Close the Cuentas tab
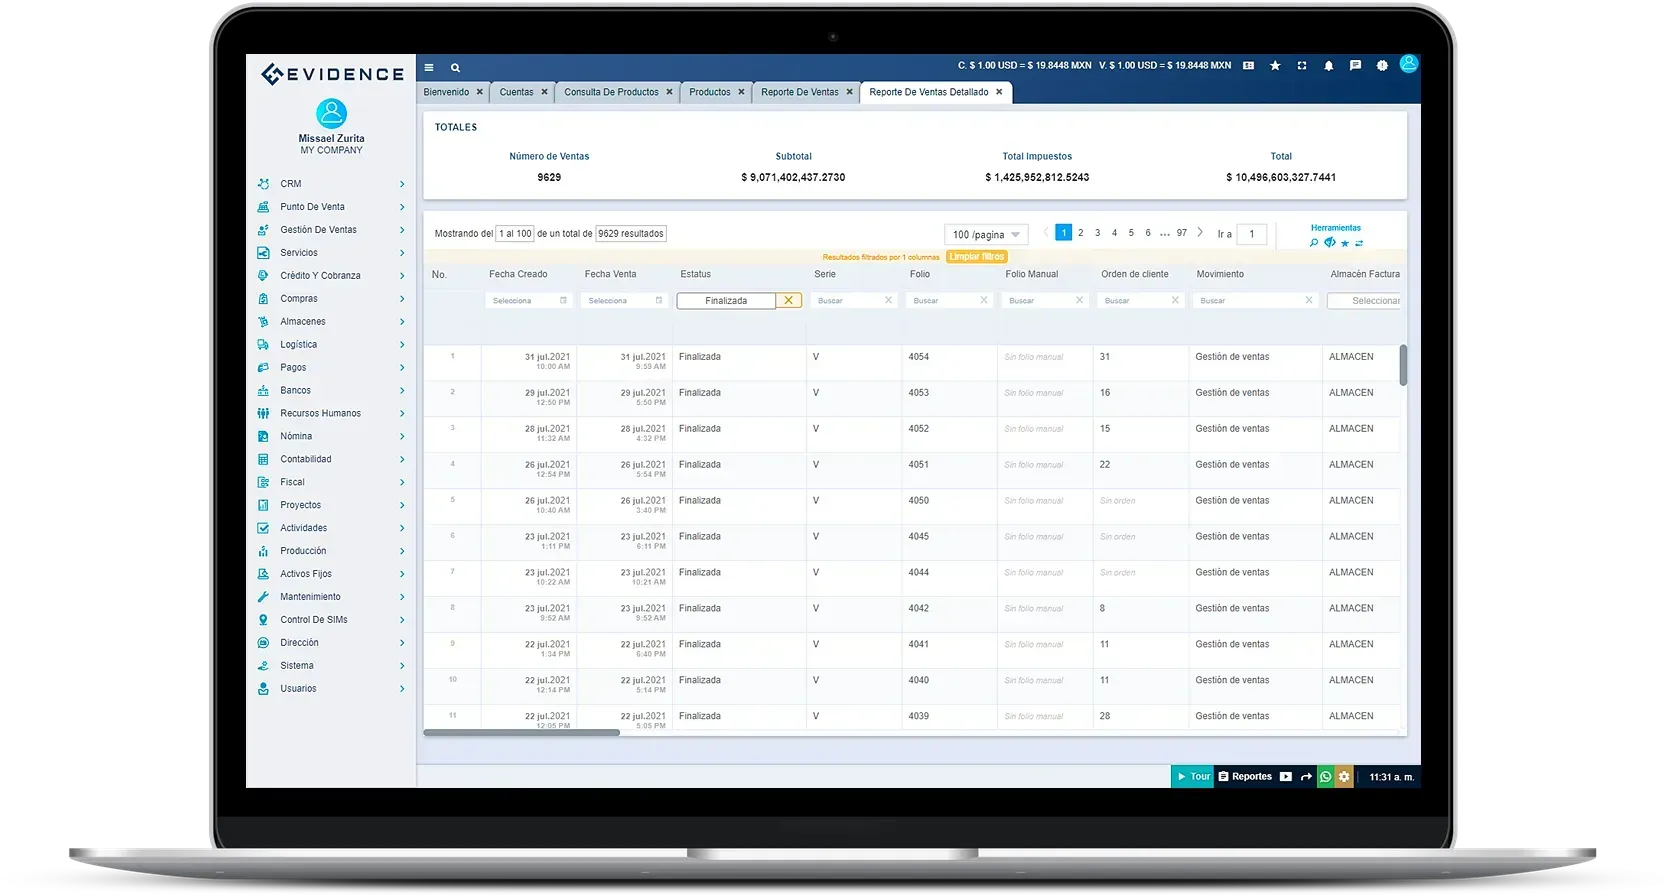Screen dimensions: 1666x895 (545, 92)
